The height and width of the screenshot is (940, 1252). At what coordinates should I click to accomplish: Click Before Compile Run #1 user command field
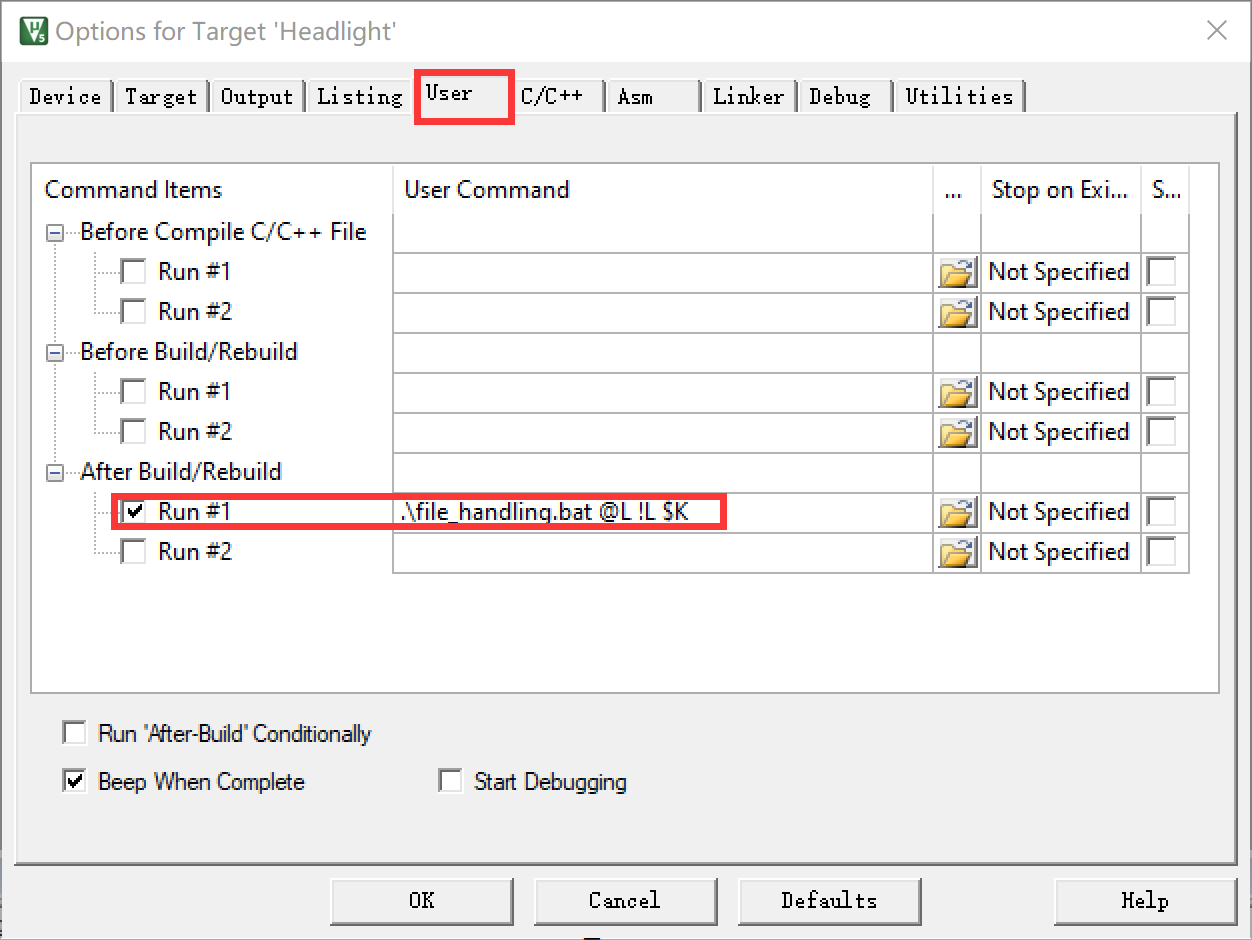pyautogui.click(x=664, y=272)
